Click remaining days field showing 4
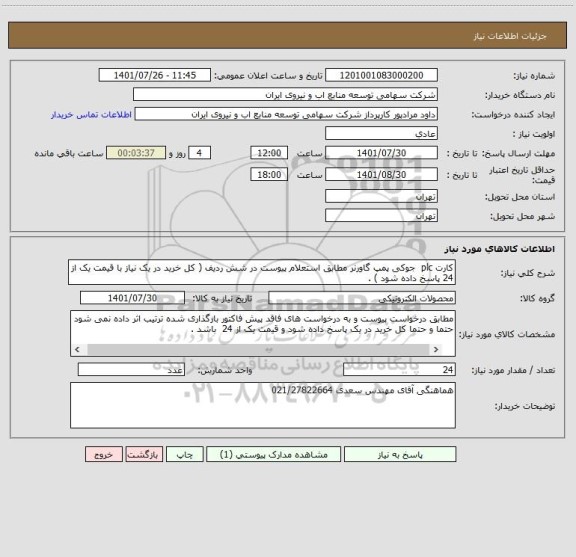This screenshot has height=557, width=576. [199, 153]
